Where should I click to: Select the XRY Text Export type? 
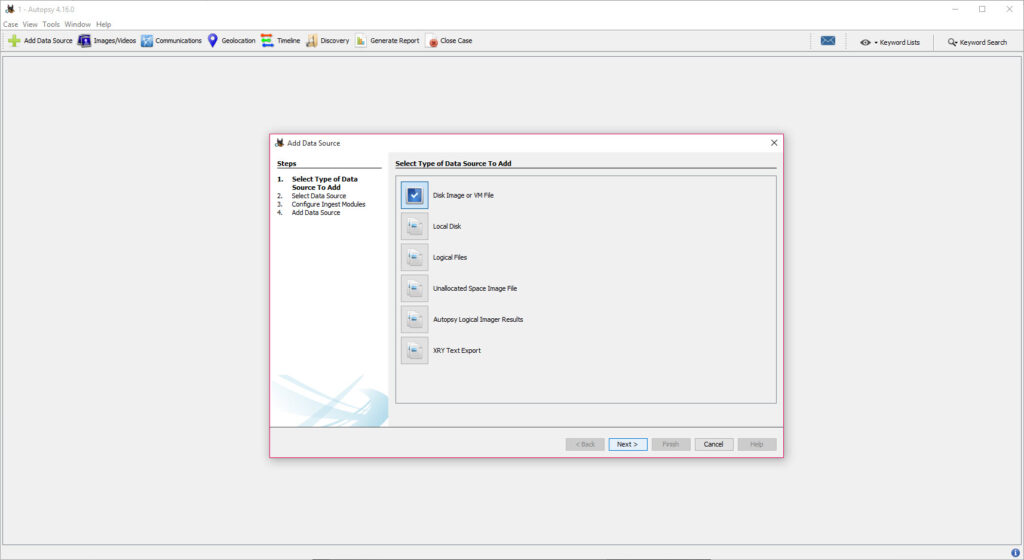coord(414,350)
